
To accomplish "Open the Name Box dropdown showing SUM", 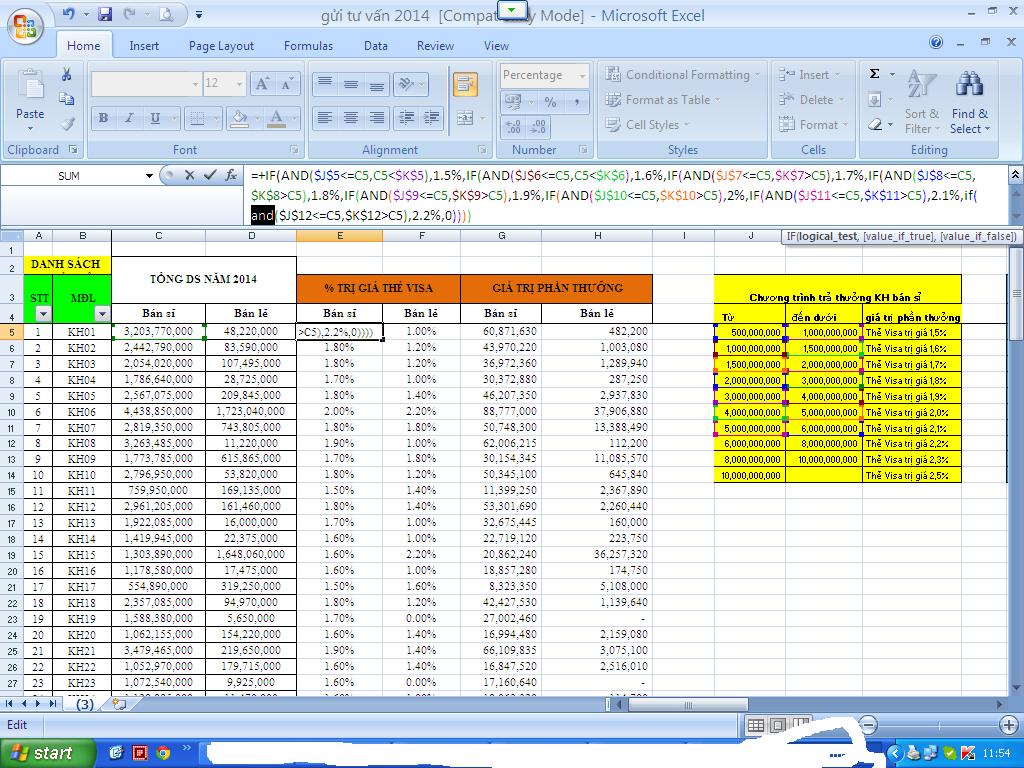I will coord(150,176).
